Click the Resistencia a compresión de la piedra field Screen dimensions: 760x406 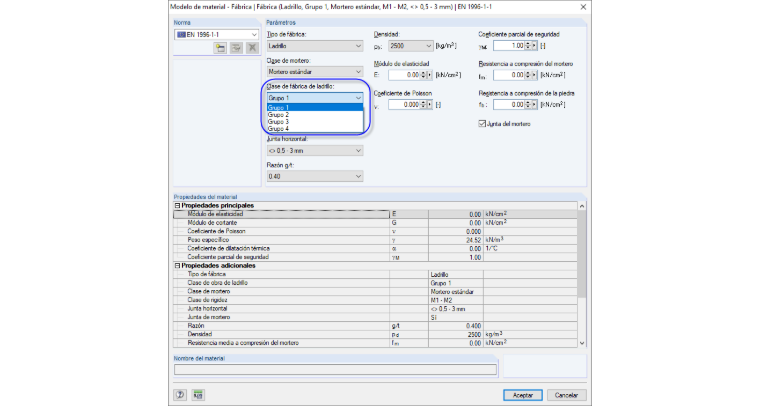pyautogui.click(x=509, y=105)
